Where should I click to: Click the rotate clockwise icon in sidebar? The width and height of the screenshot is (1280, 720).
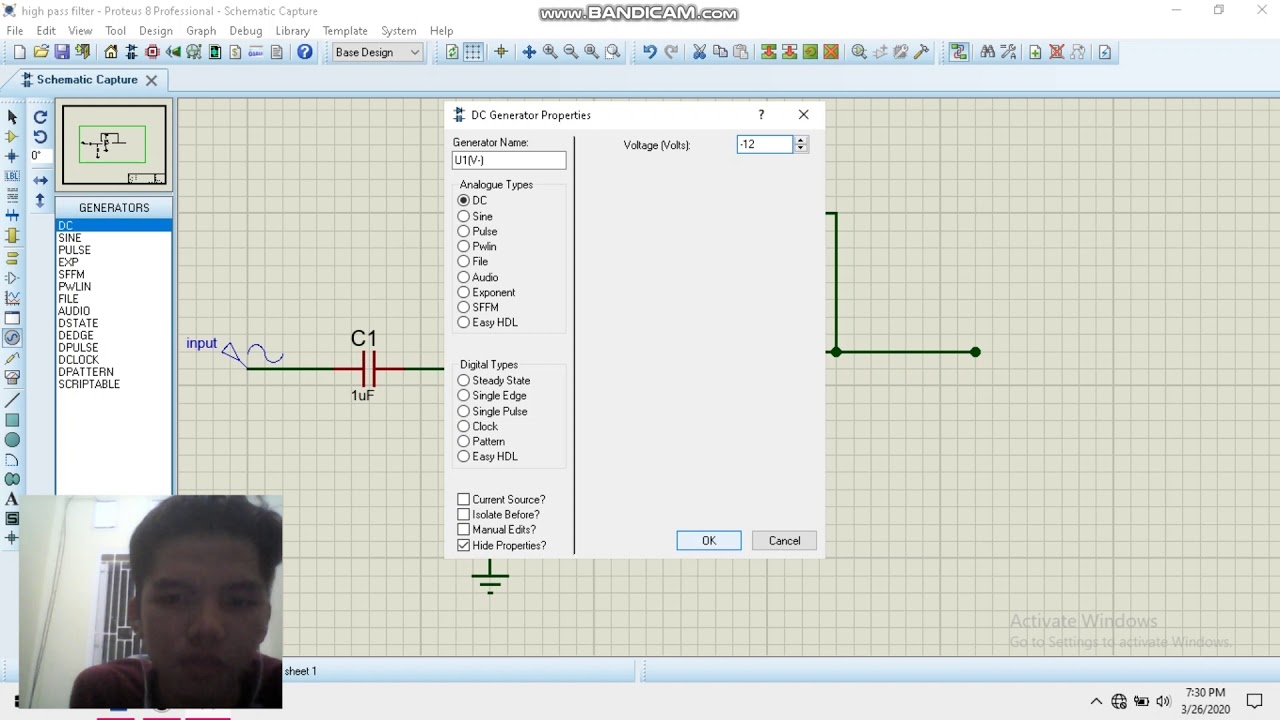40,117
